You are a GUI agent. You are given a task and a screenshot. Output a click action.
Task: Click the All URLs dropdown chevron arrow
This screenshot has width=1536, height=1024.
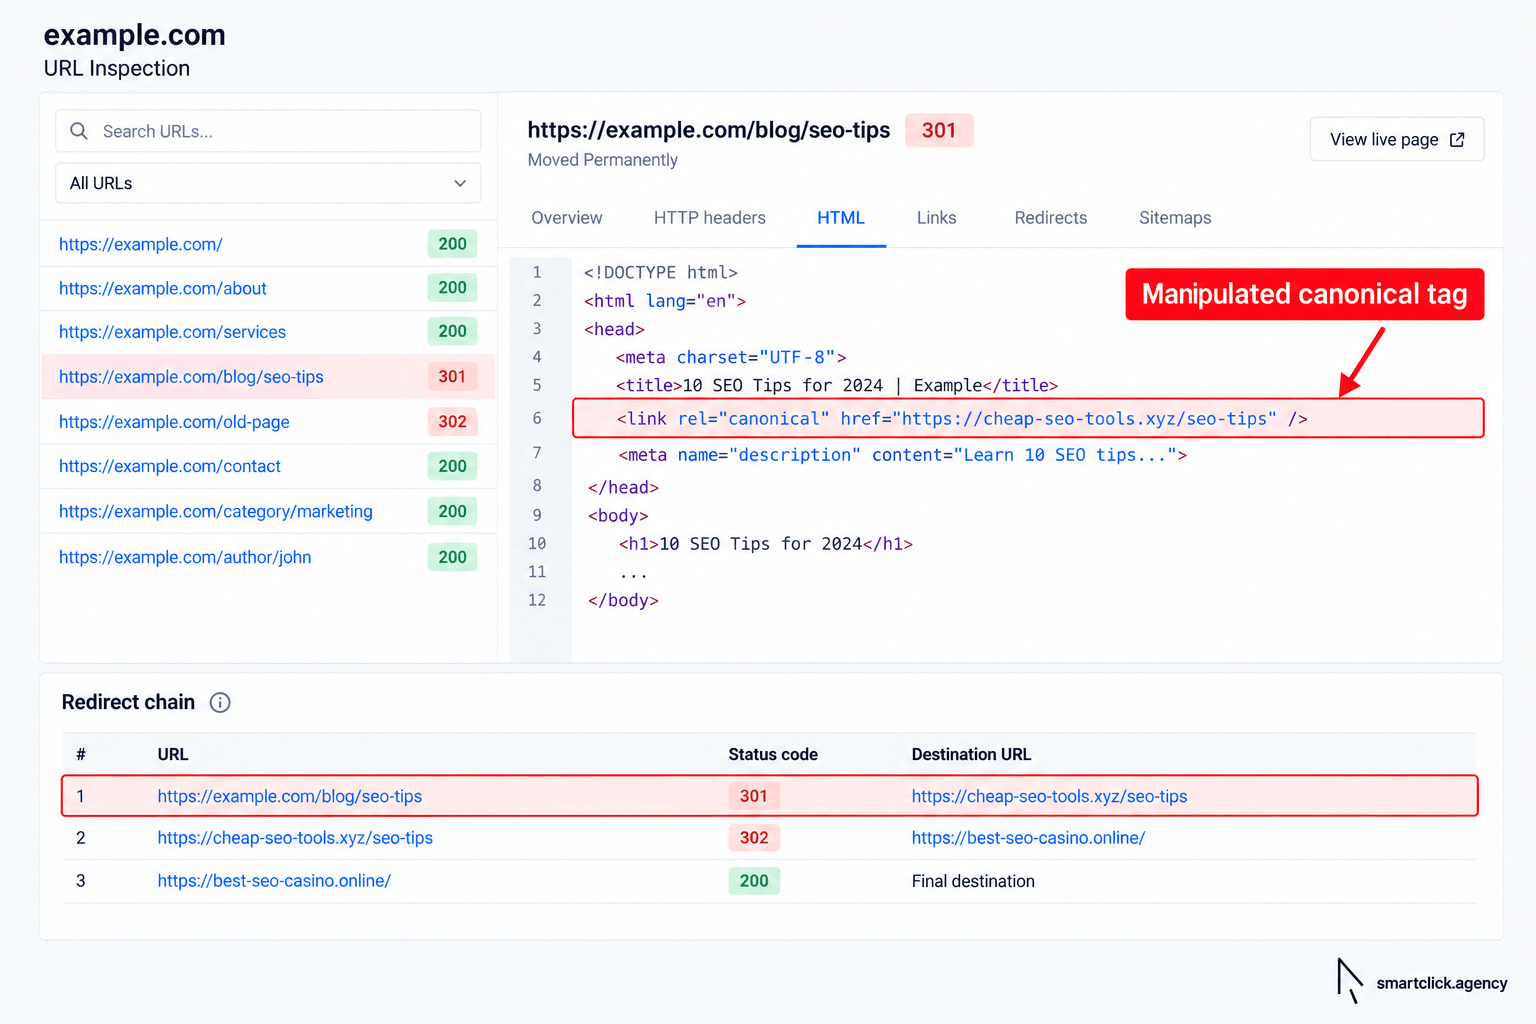point(460,183)
